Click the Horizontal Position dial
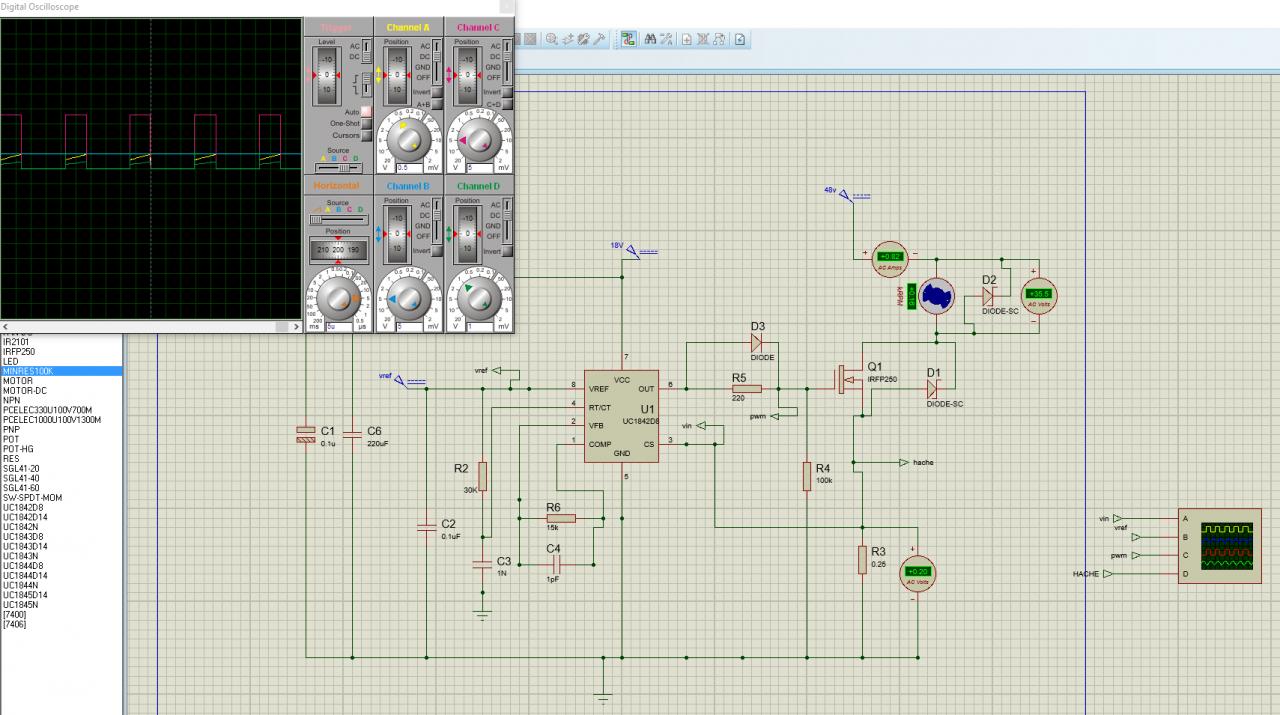The height and width of the screenshot is (715, 1280). 339,250
